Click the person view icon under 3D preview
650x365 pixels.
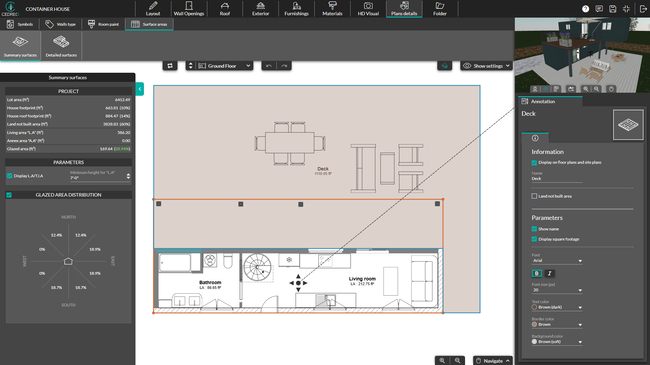tap(535, 89)
